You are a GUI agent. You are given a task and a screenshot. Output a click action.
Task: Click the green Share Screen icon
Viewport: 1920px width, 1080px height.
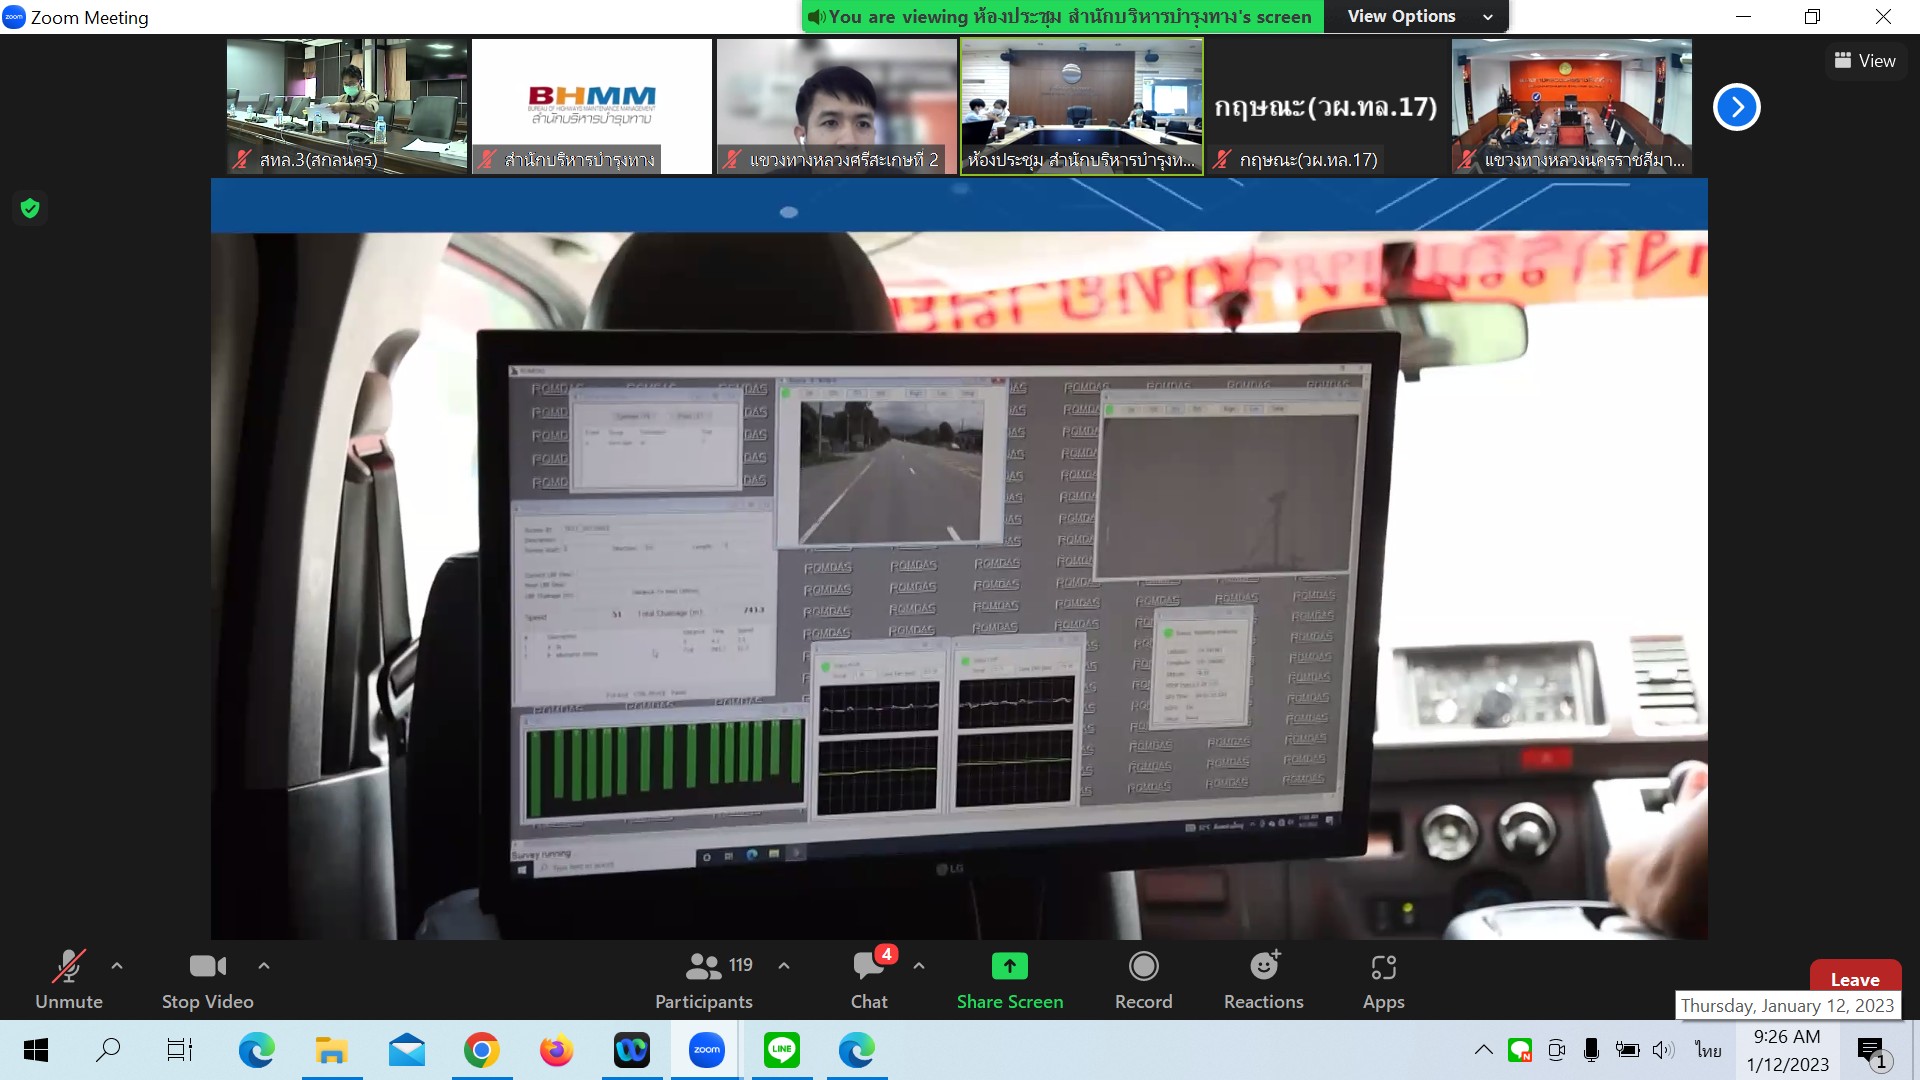1009,967
